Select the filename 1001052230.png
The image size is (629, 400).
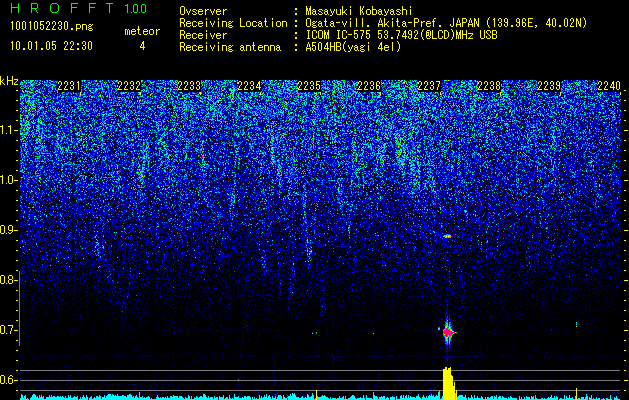tap(52, 27)
